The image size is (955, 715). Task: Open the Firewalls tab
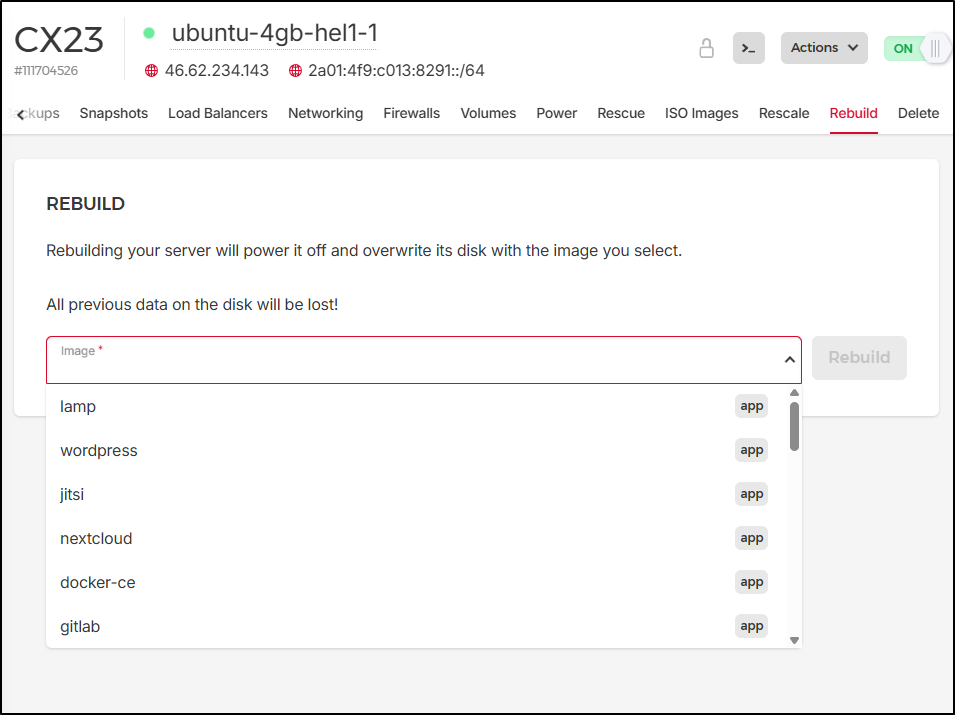click(x=411, y=113)
